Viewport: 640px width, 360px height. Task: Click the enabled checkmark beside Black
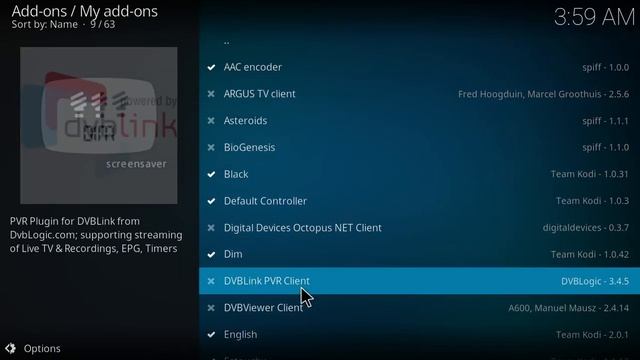point(211,174)
